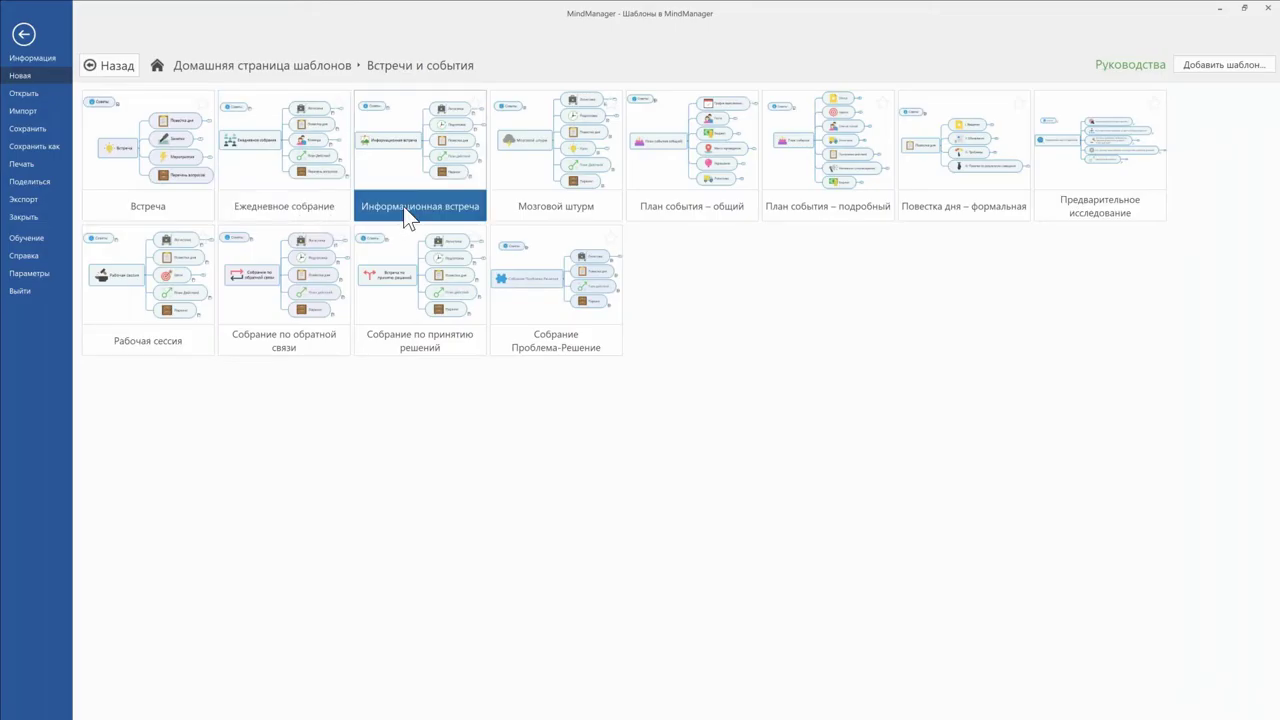Image resolution: width=1280 pixels, height=720 pixels.
Task: Select Мозговой штурм template thumbnail
Action: pyautogui.click(x=556, y=140)
